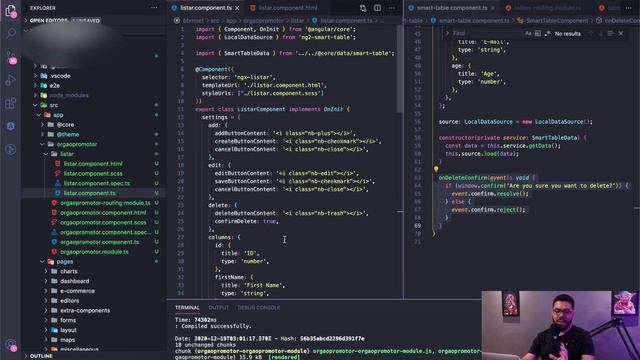
Task: Open the Angular extension activity bar icon
Action: pos(11,126)
